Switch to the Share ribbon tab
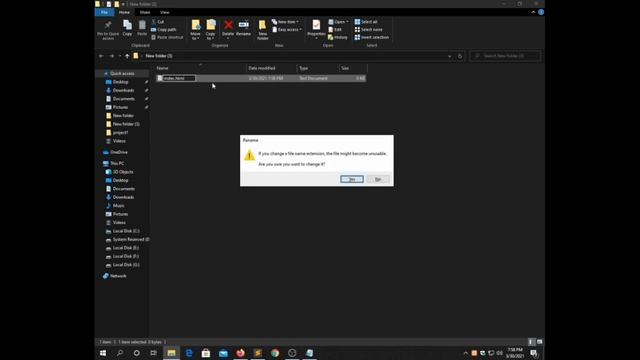The image size is (640, 360). click(x=145, y=12)
